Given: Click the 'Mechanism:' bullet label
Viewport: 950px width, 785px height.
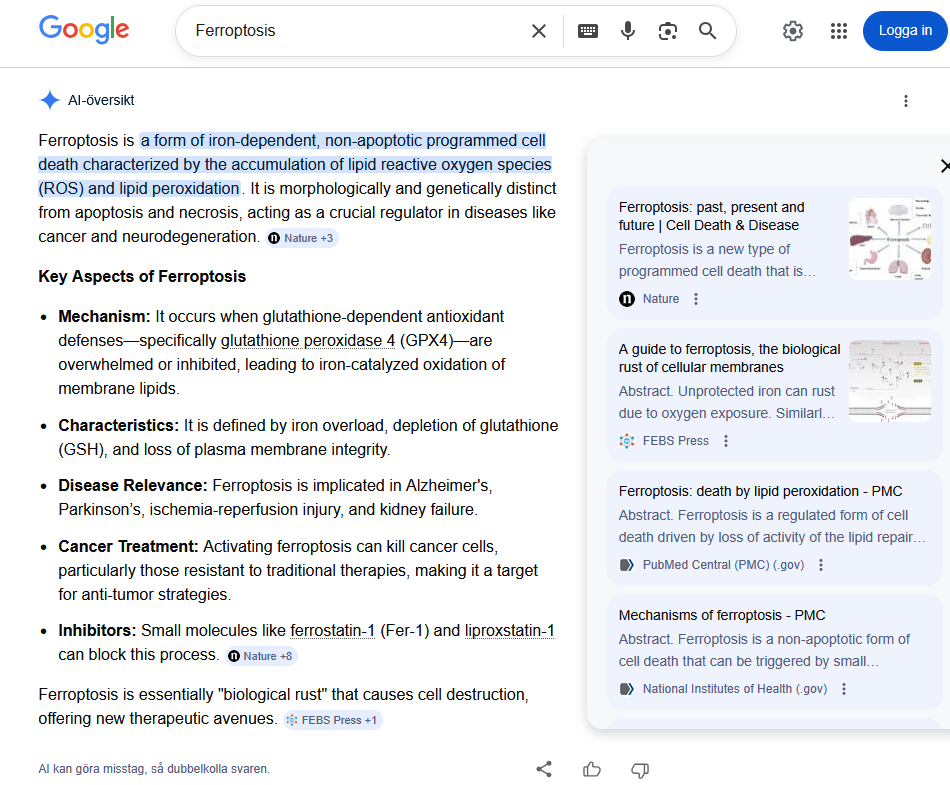Looking at the screenshot, I should click(104, 316).
